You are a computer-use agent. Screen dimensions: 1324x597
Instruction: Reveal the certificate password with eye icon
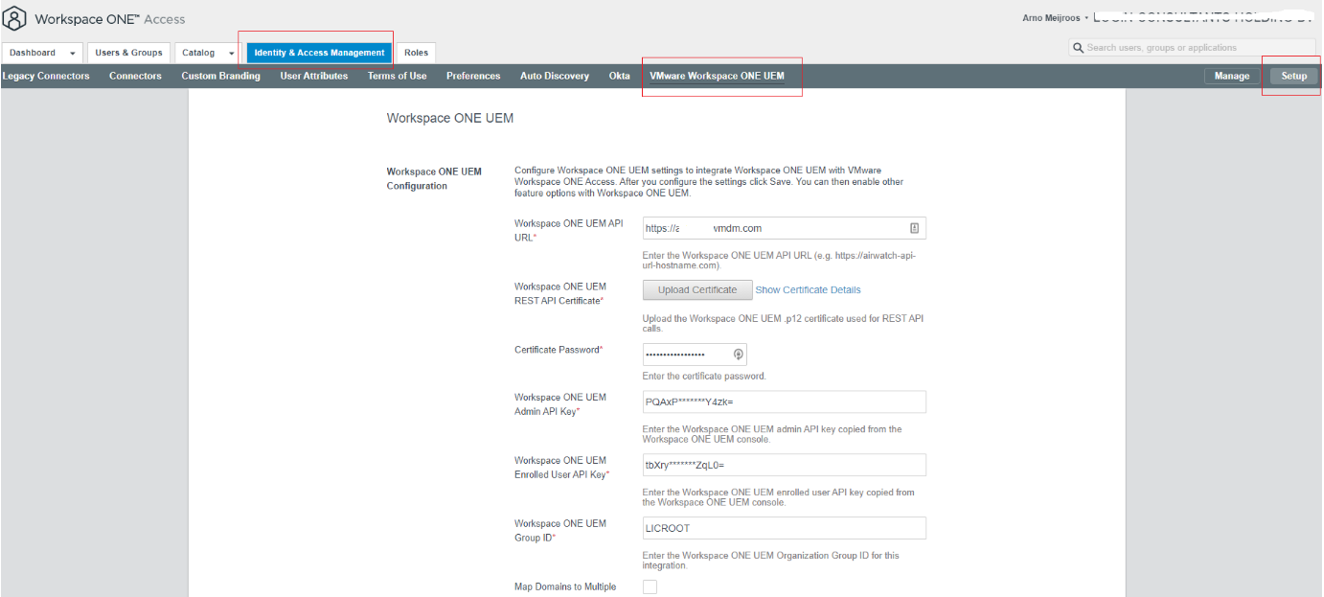(736, 354)
